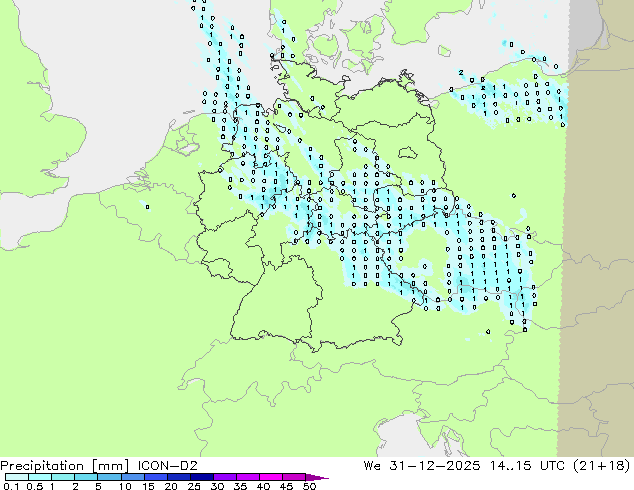Click the '0.5' legend scale label
The height and width of the screenshot is (490, 634).
(x=35, y=486)
